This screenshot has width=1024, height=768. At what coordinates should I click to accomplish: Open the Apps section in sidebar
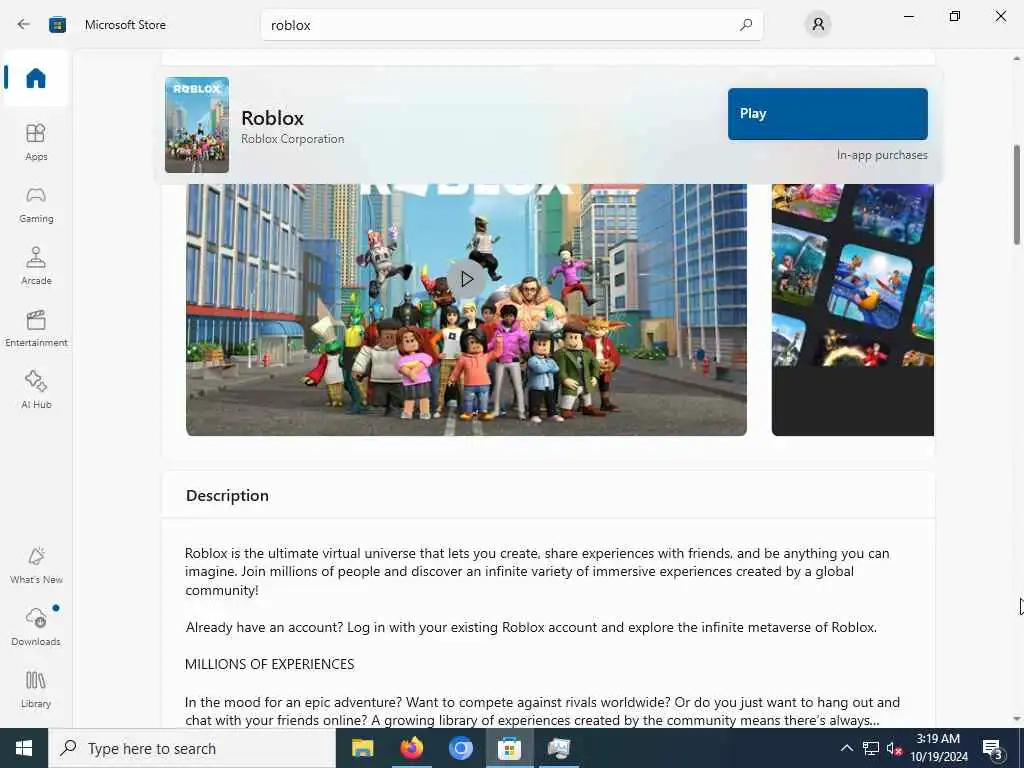tap(36, 142)
